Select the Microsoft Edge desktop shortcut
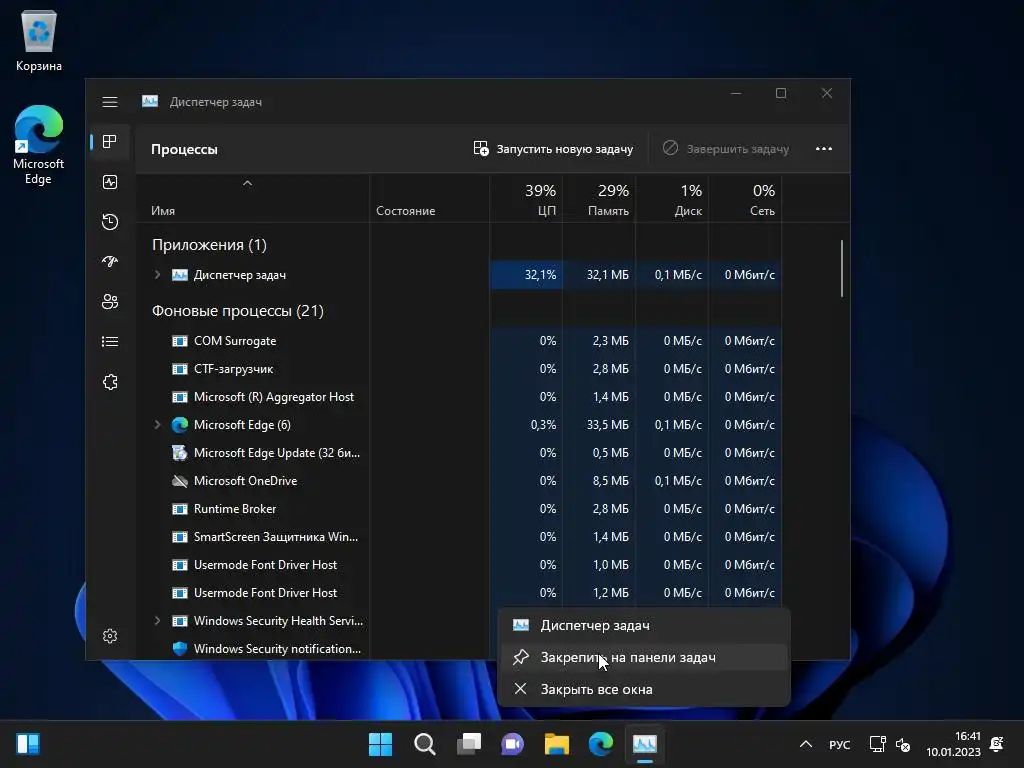 click(39, 145)
